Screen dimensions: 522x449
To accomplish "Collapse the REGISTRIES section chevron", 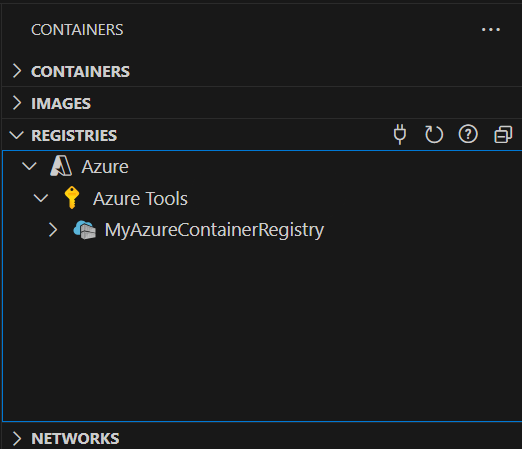I will [16, 135].
